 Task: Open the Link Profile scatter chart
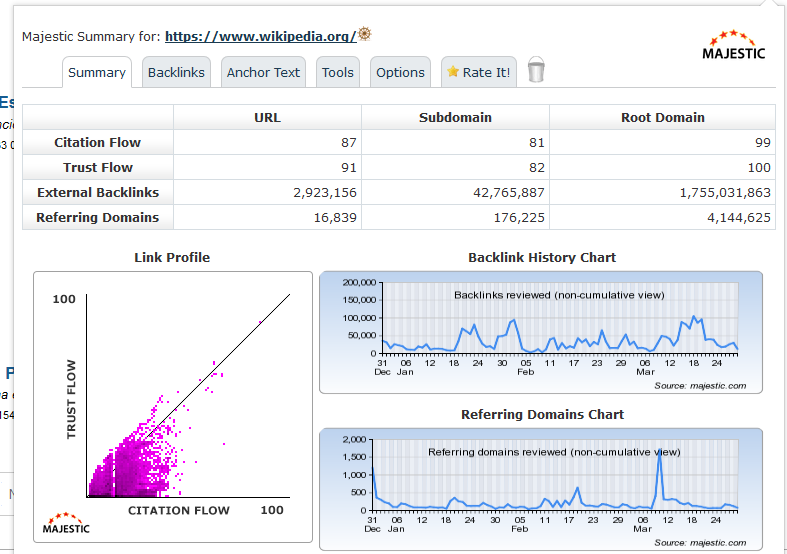coord(173,407)
